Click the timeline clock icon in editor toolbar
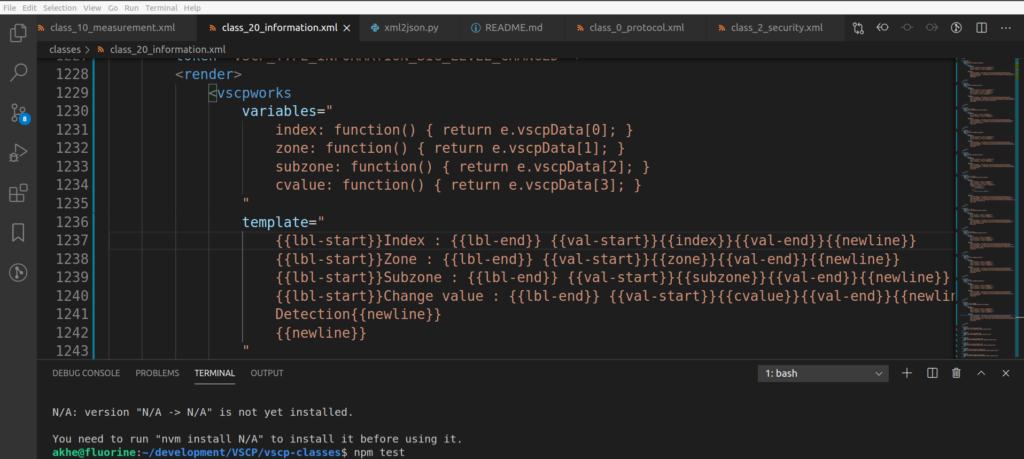1024x459 pixels. pos(956,28)
